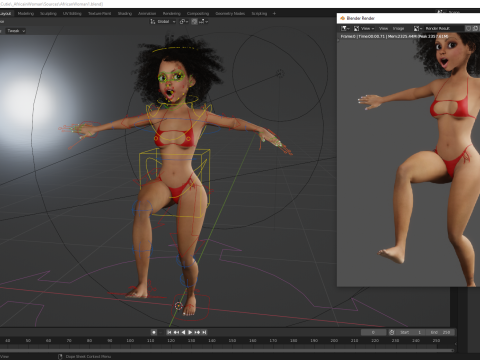The image size is (480, 360).
Task: Select the current frame number field
Action: pyautogui.click(x=373, y=332)
